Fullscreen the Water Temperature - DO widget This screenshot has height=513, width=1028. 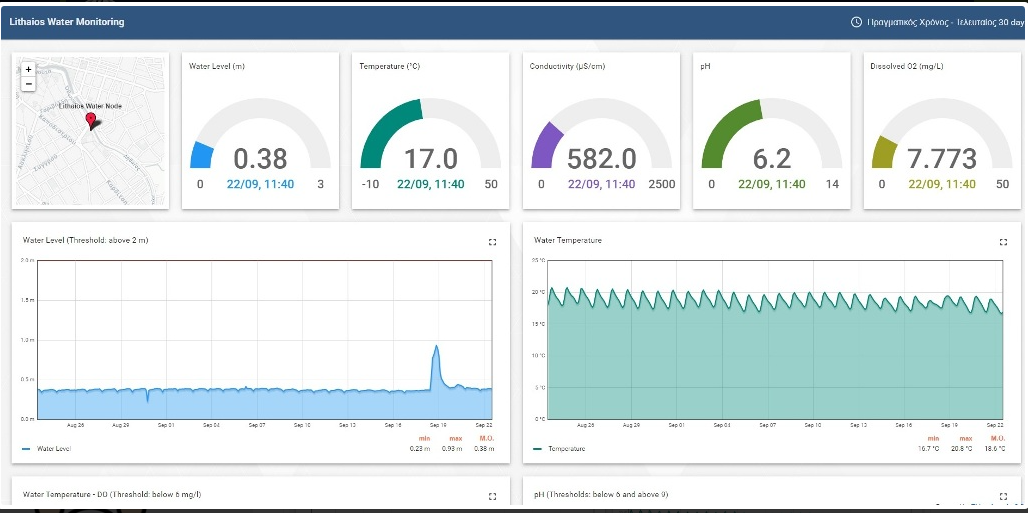[x=492, y=495]
